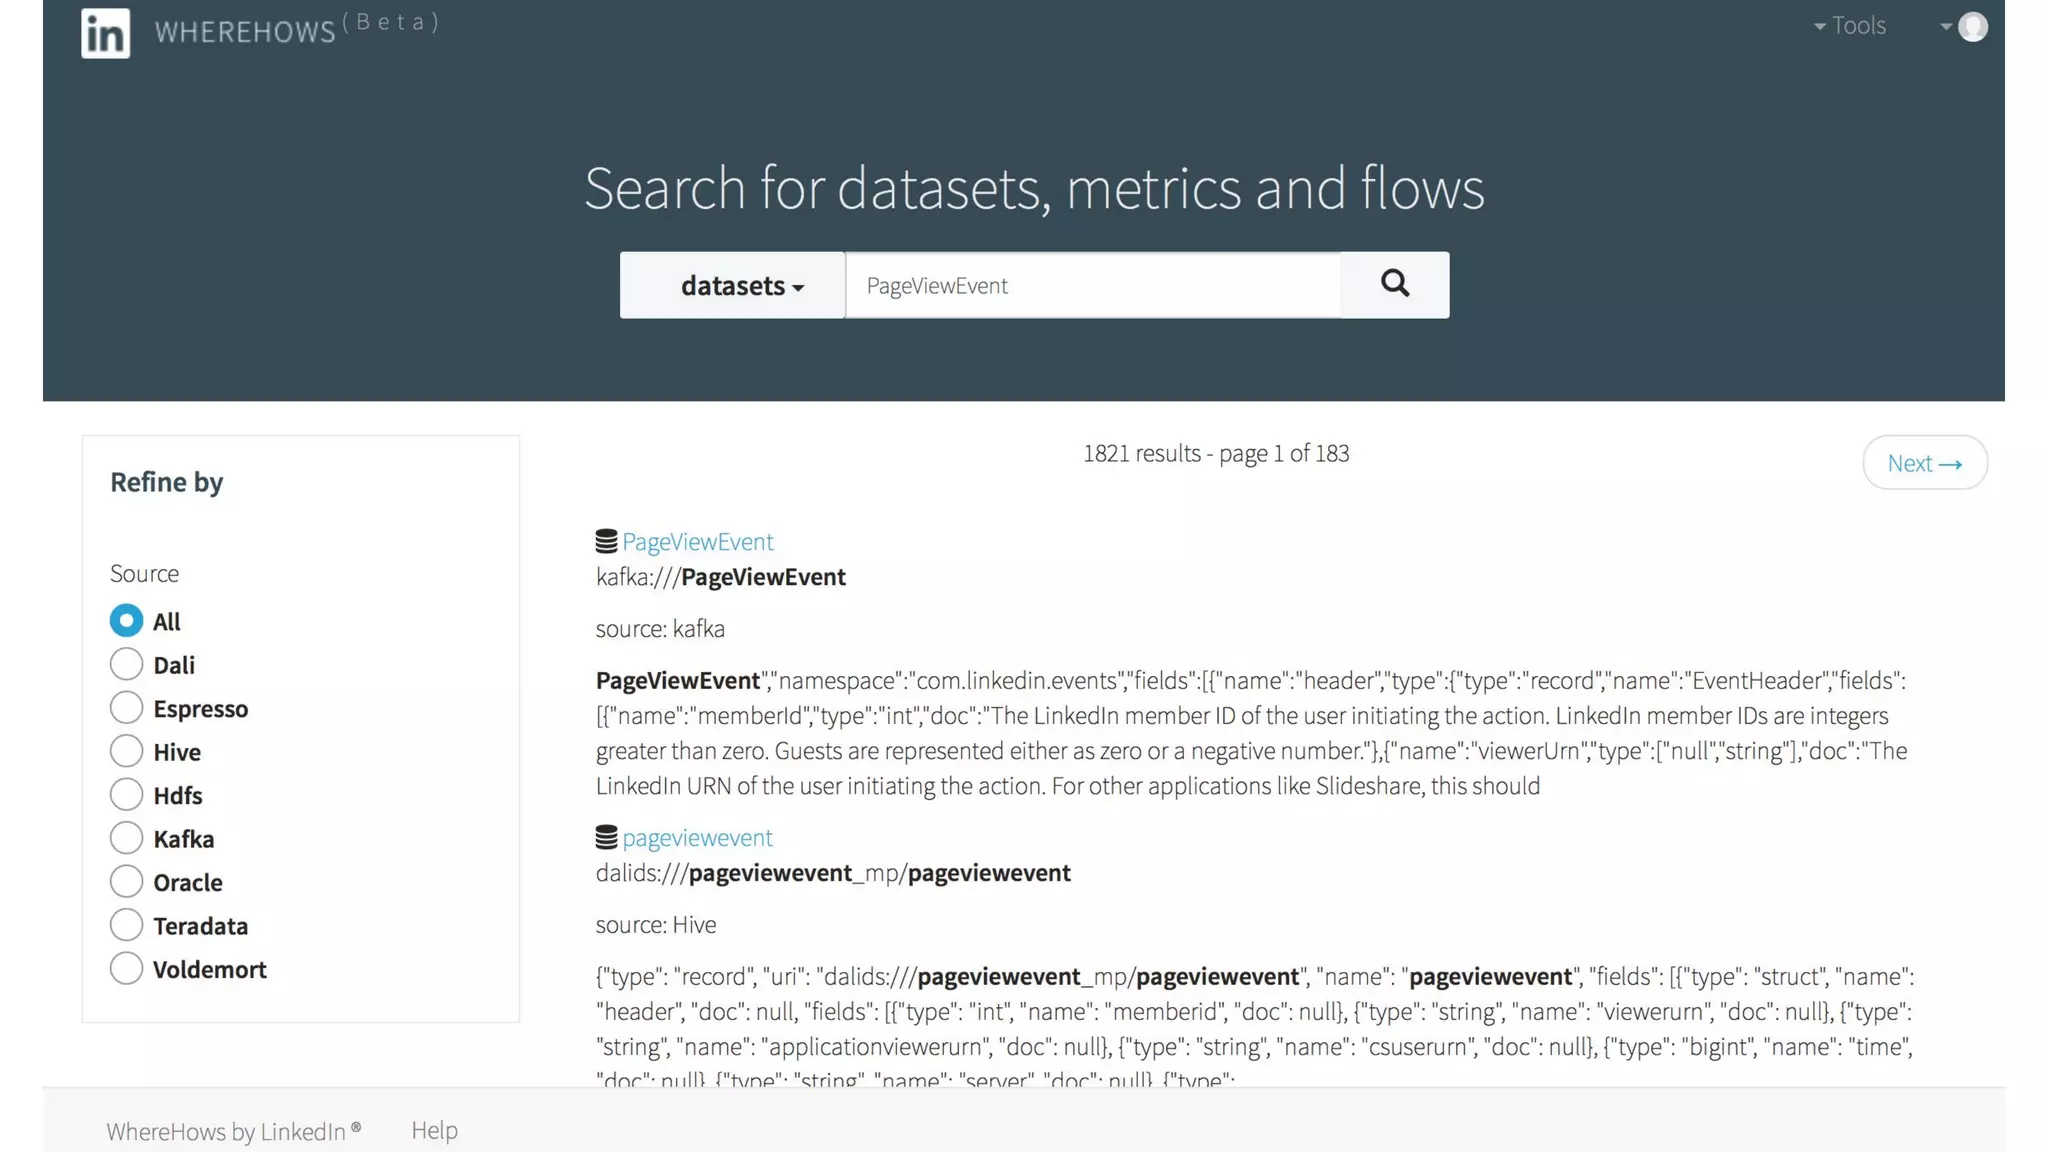Image resolution: width=2048 pixels, height=1152 pixels.
Task: Click the search text input field
Action: pos(1093,286)
